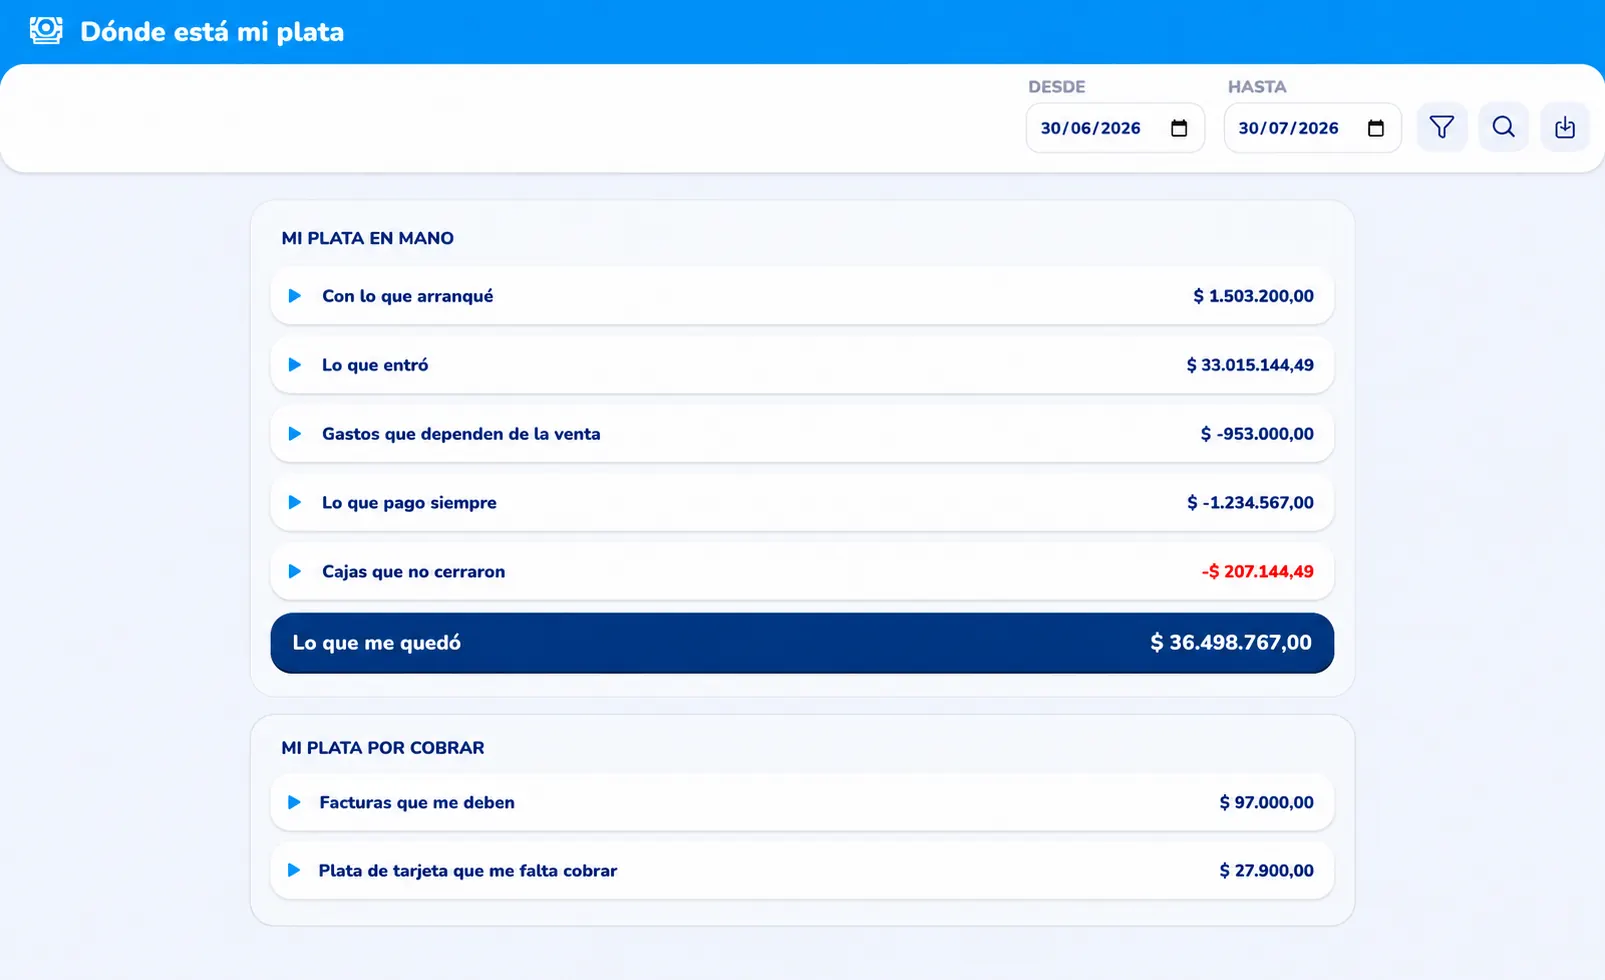
Task: Click the magnifier search button
Action: point(1504,127)
